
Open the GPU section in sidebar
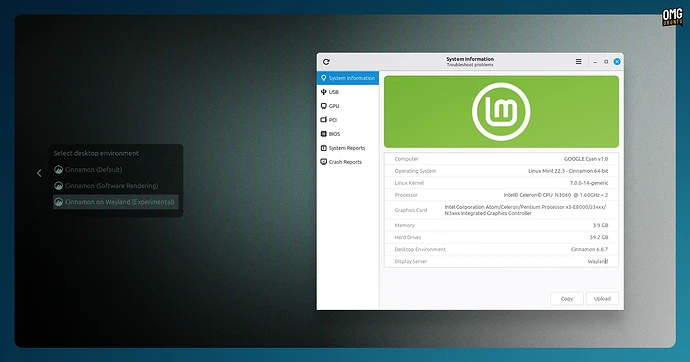[348, 106]
